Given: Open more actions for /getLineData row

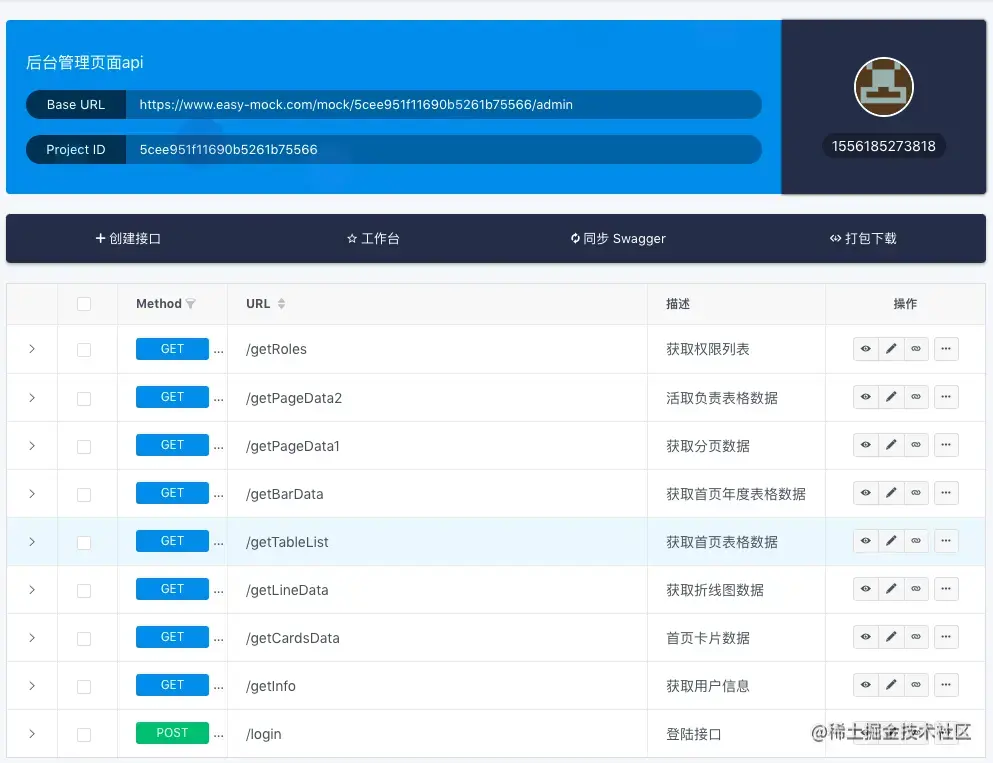Looking at the screenshot, I should pyautogui.click(x=946, y=590).
